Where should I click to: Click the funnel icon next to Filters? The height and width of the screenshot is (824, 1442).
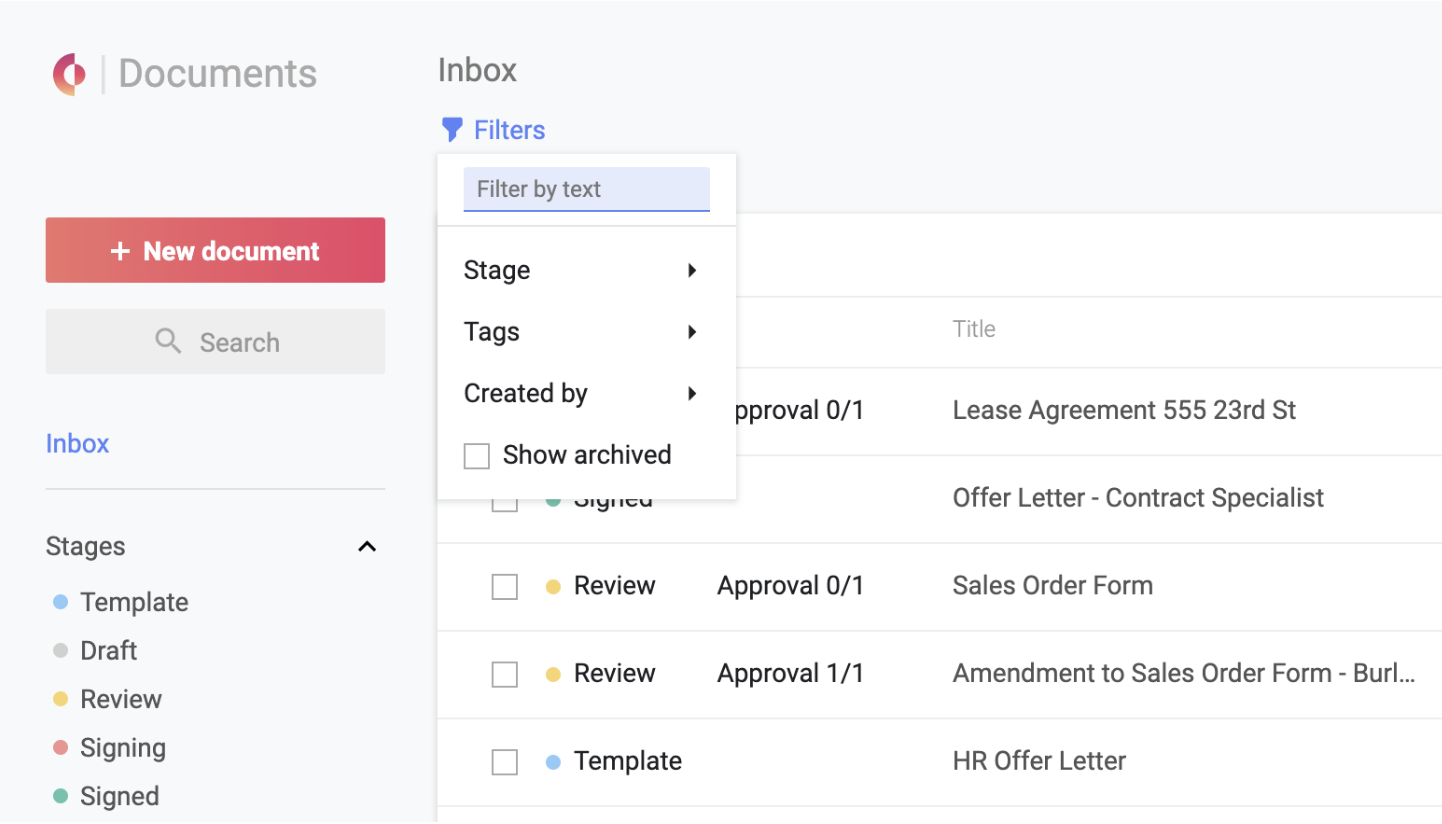tap(453, 130)
